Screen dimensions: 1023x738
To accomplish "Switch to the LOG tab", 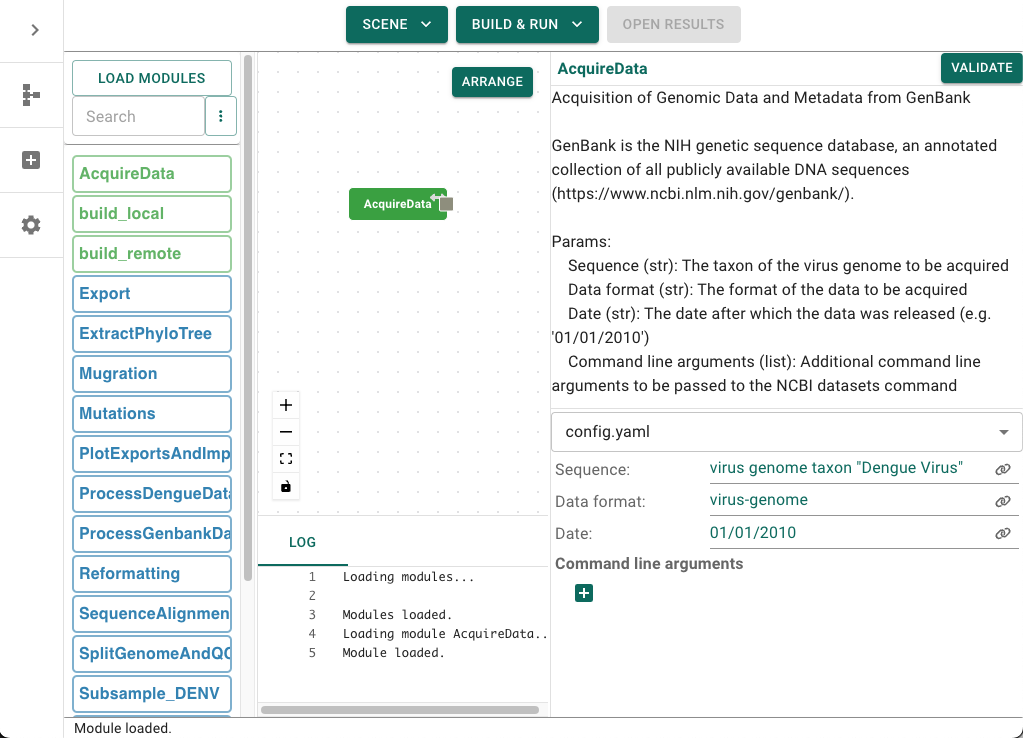I will click(302, 542).
